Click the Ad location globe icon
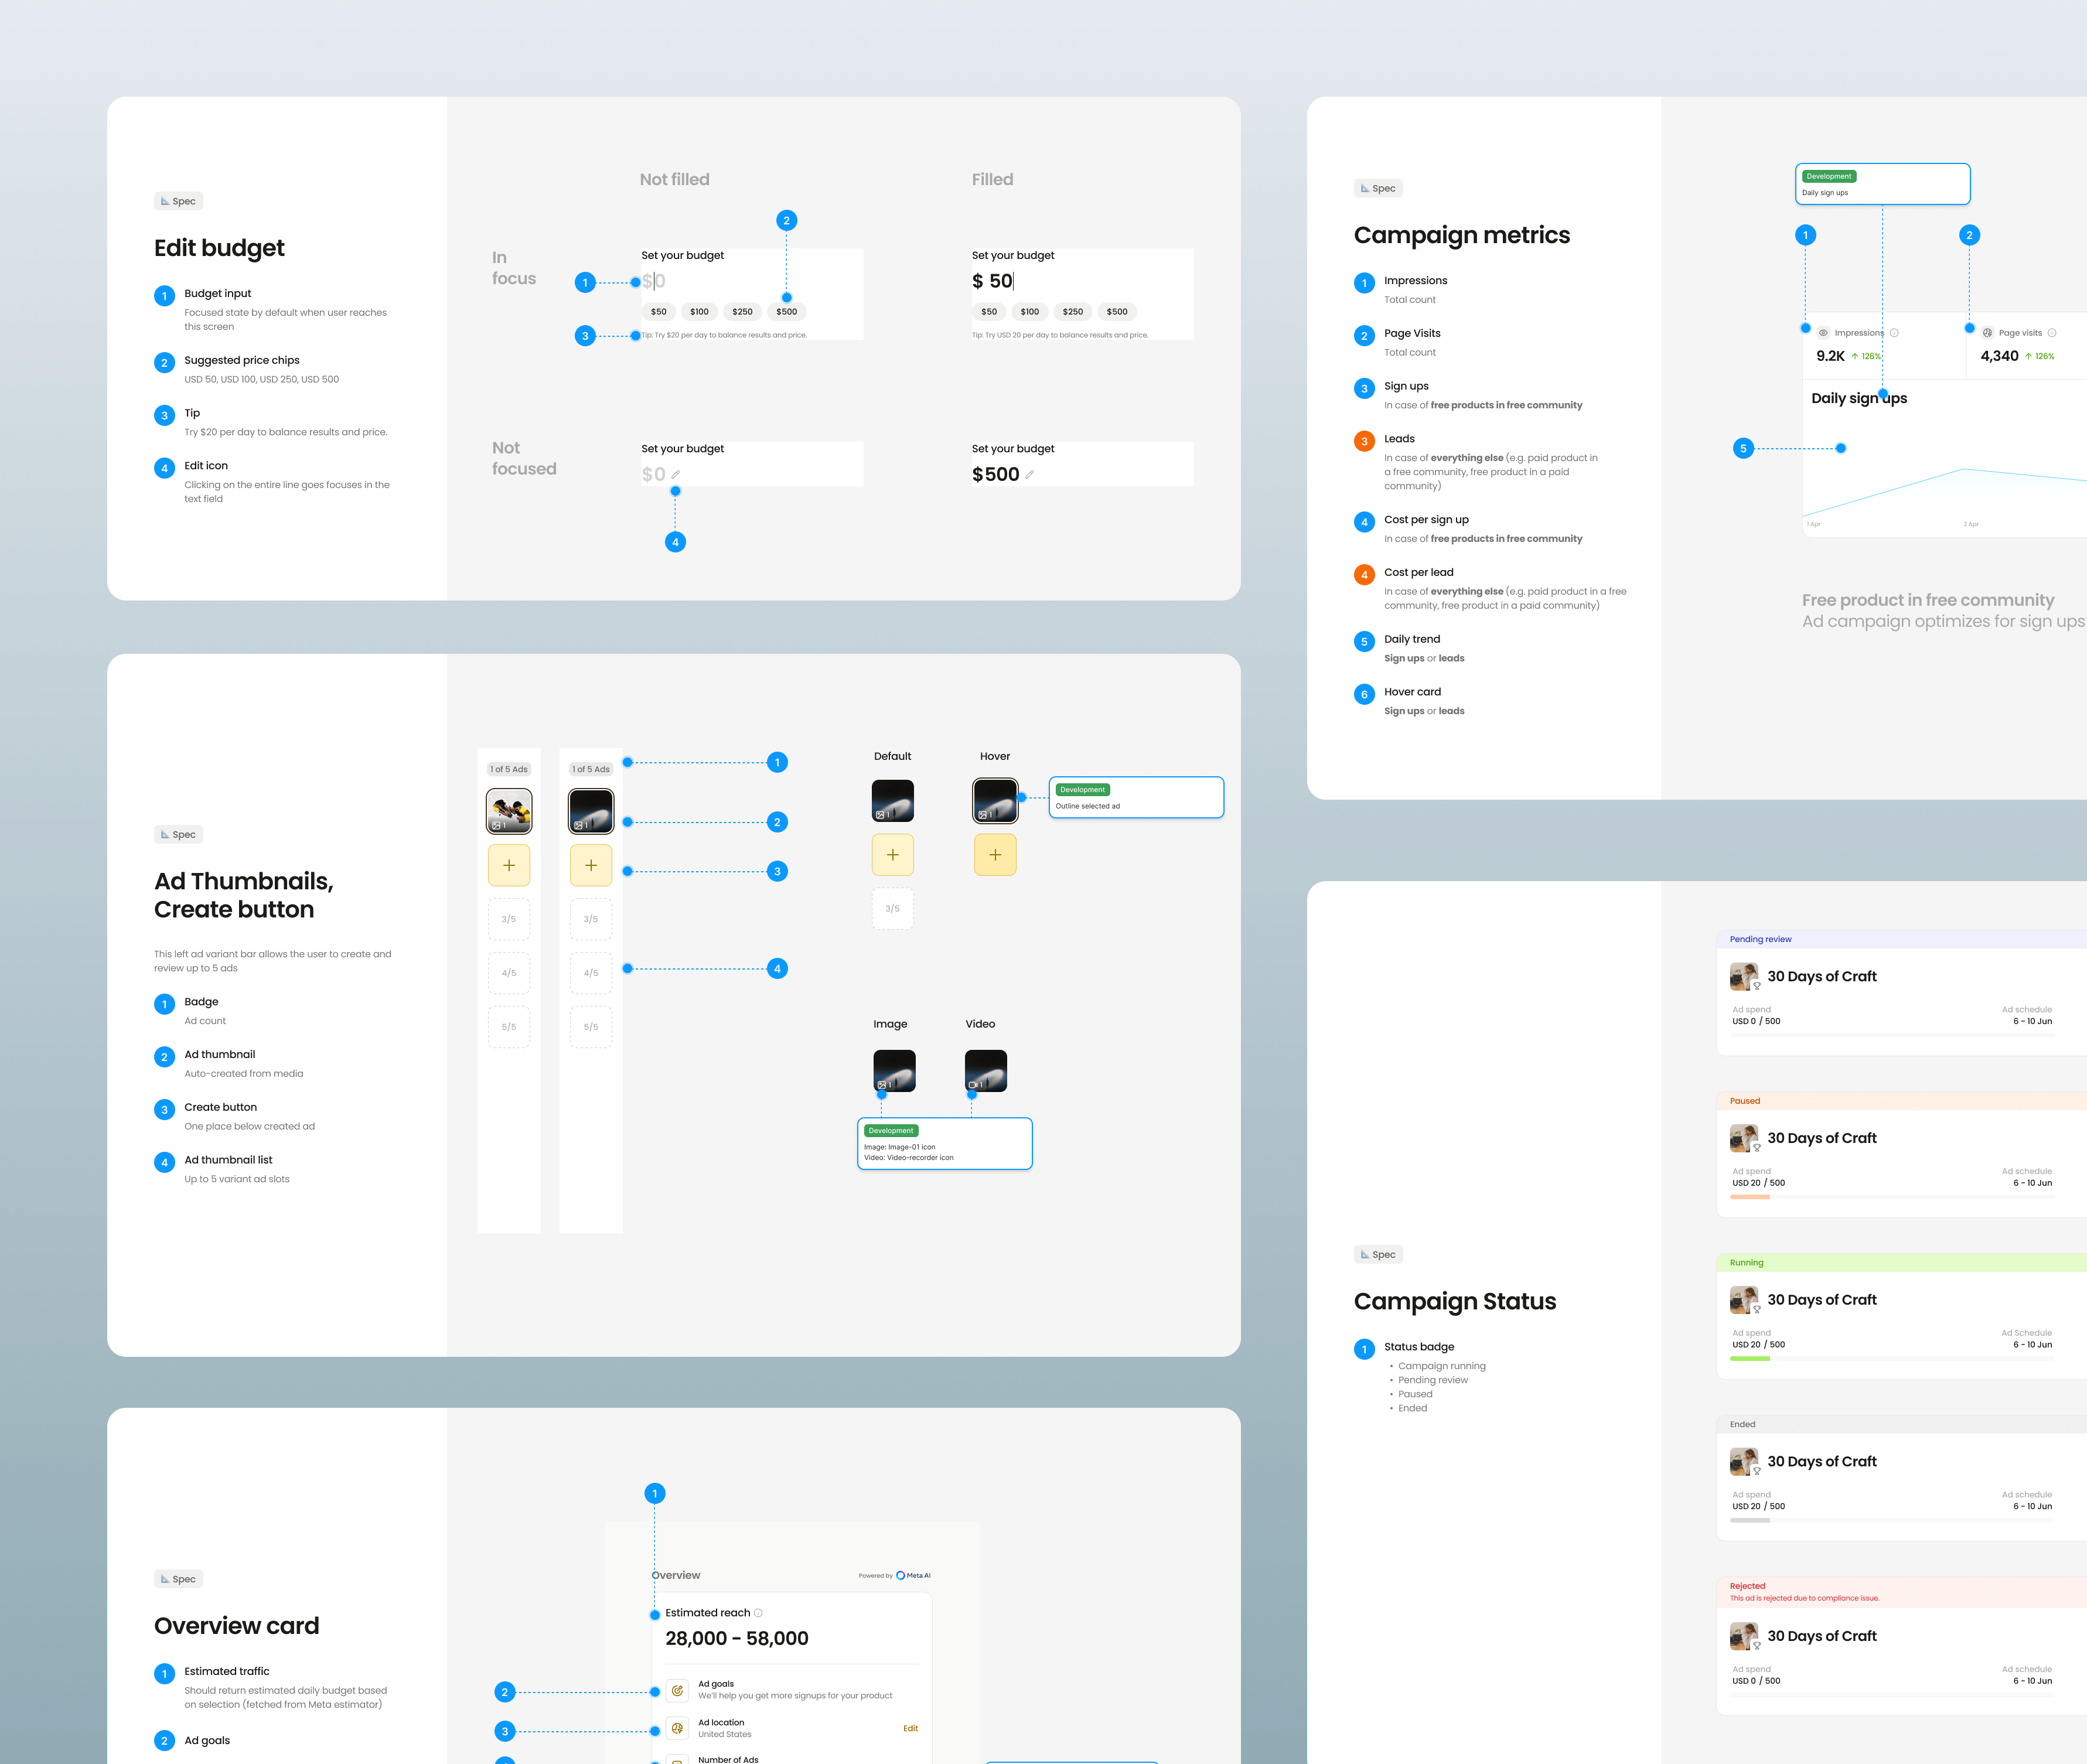Image resolution: width=2087 pixels, height=1764 pixels. [x=677, y=1728]
